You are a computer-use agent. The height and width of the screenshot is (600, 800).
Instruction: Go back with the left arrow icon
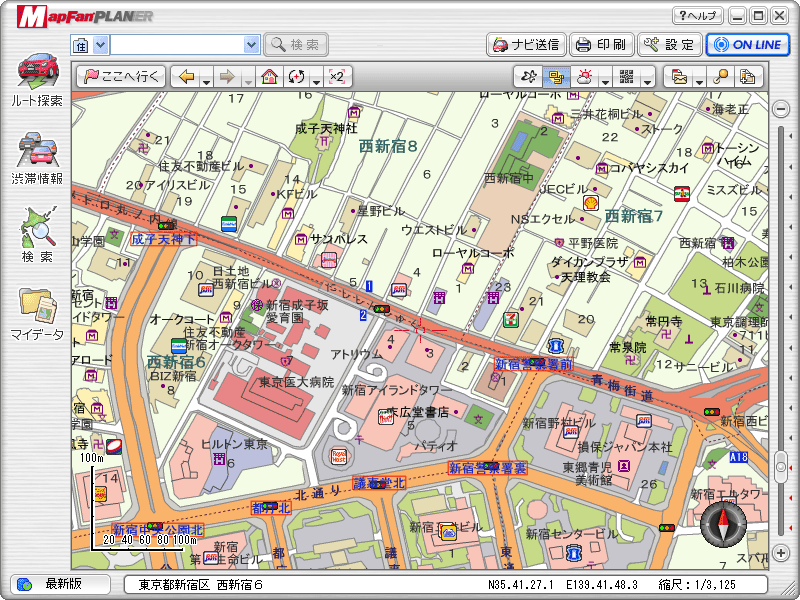click(187, 77)
